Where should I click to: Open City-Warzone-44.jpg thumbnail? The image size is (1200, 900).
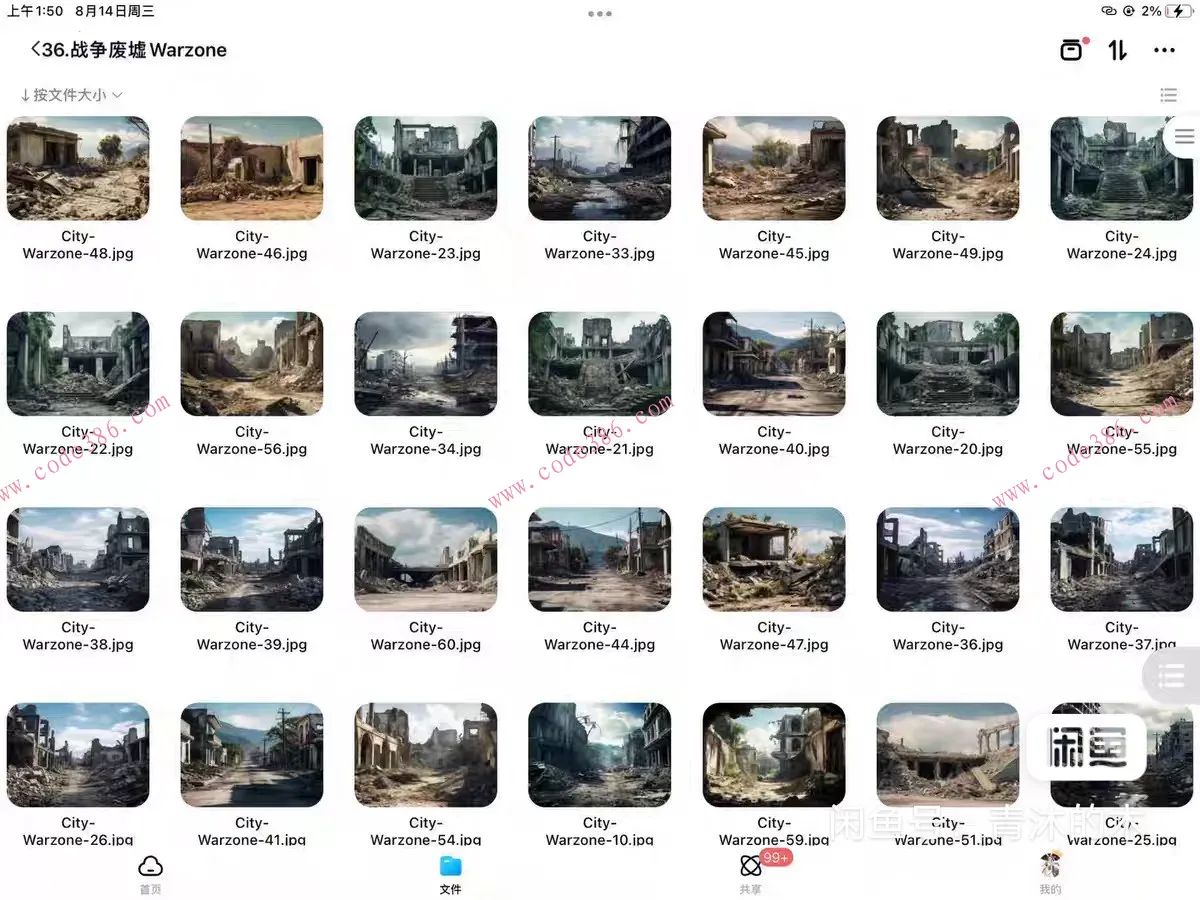coord(600,559)
